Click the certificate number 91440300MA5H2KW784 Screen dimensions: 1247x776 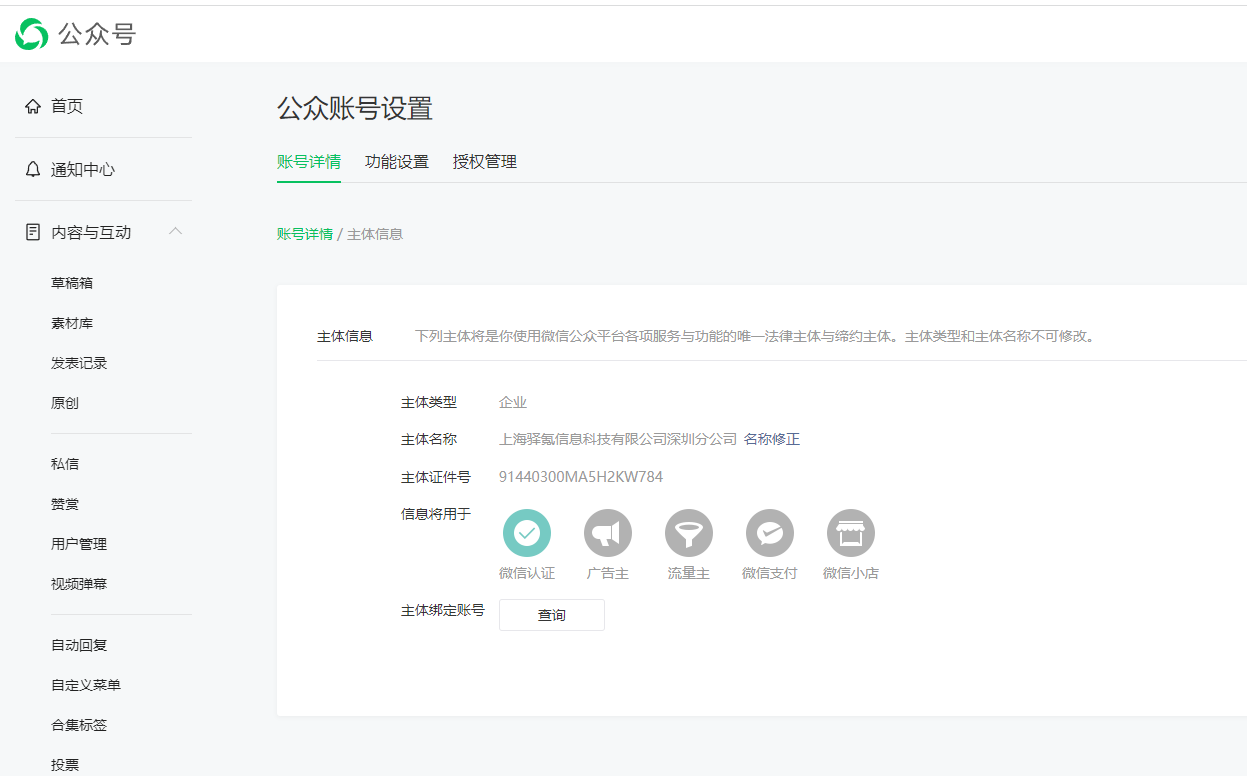click(581, 477)
